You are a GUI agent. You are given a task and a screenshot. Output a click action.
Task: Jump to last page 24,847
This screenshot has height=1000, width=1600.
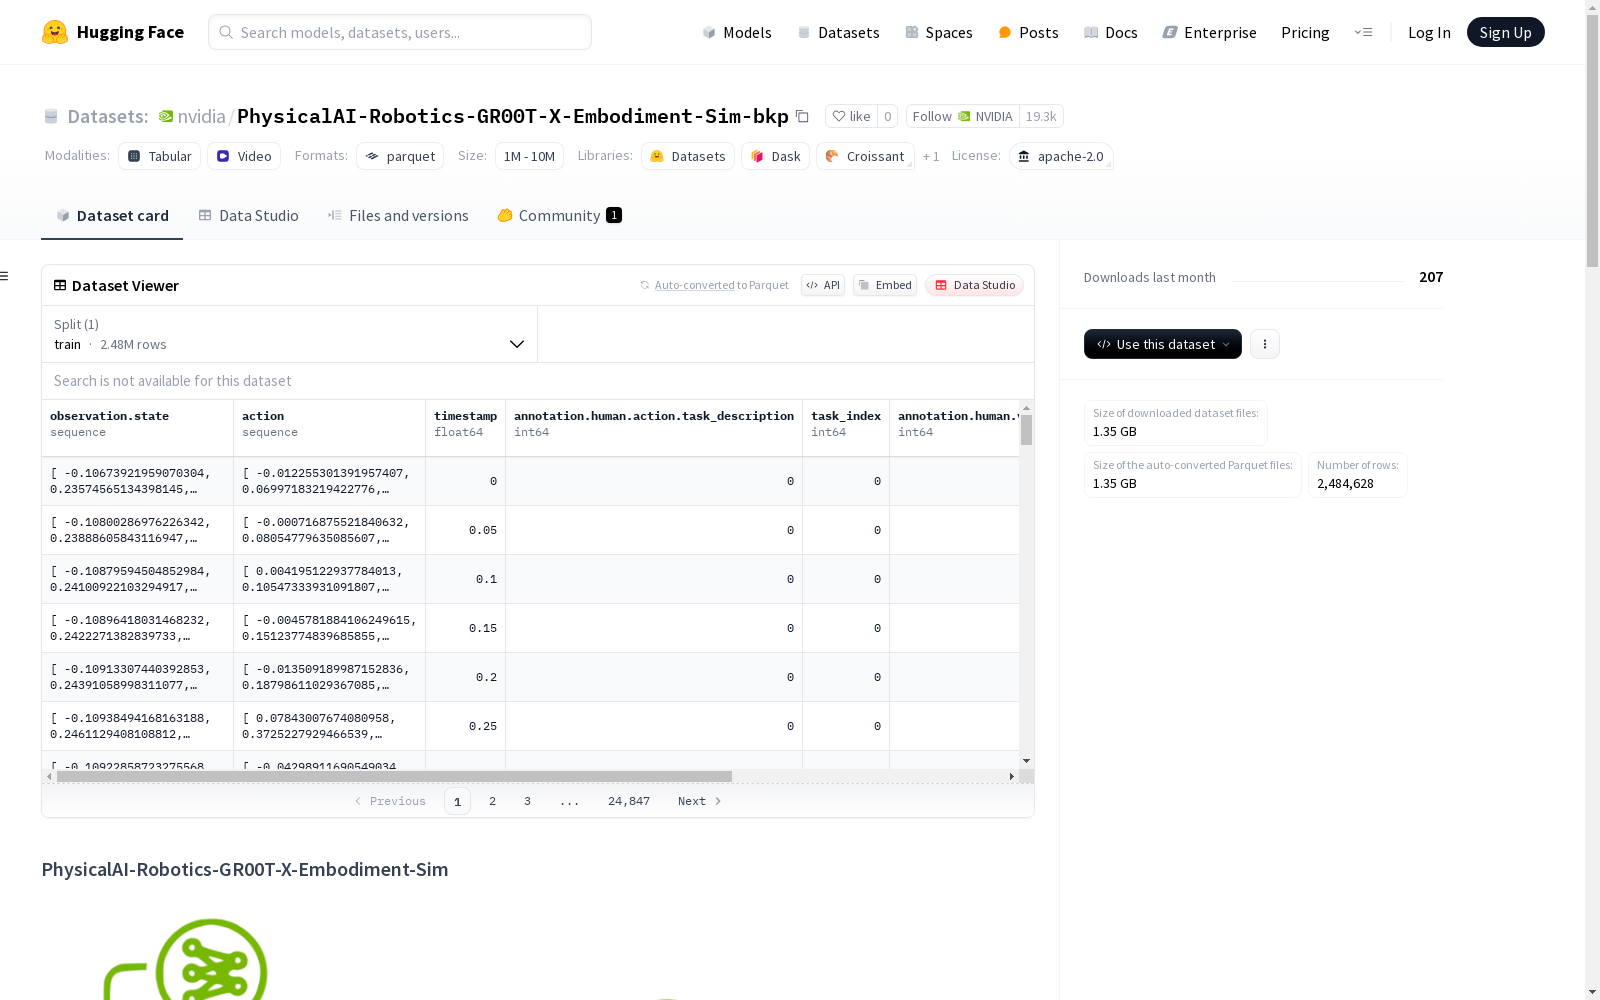(629, 801)
